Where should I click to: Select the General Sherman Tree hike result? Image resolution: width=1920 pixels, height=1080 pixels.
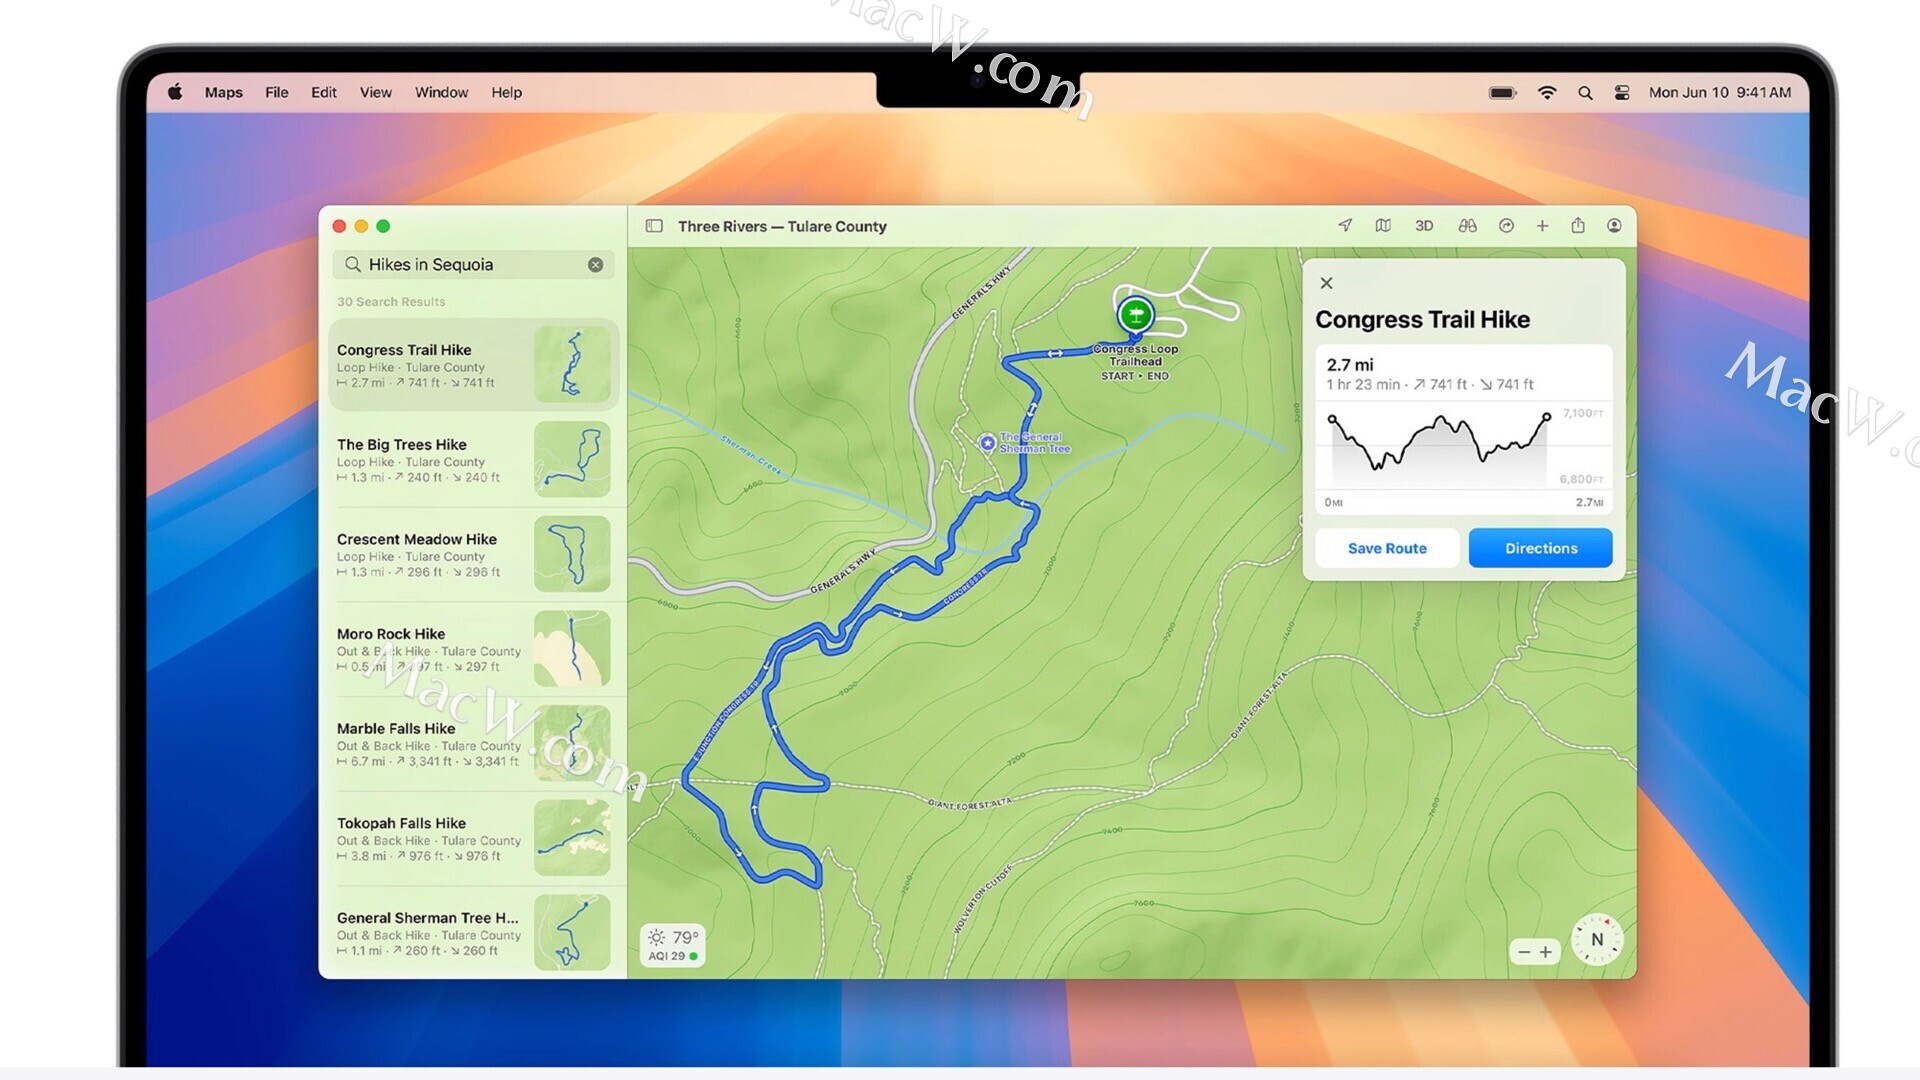473,933
